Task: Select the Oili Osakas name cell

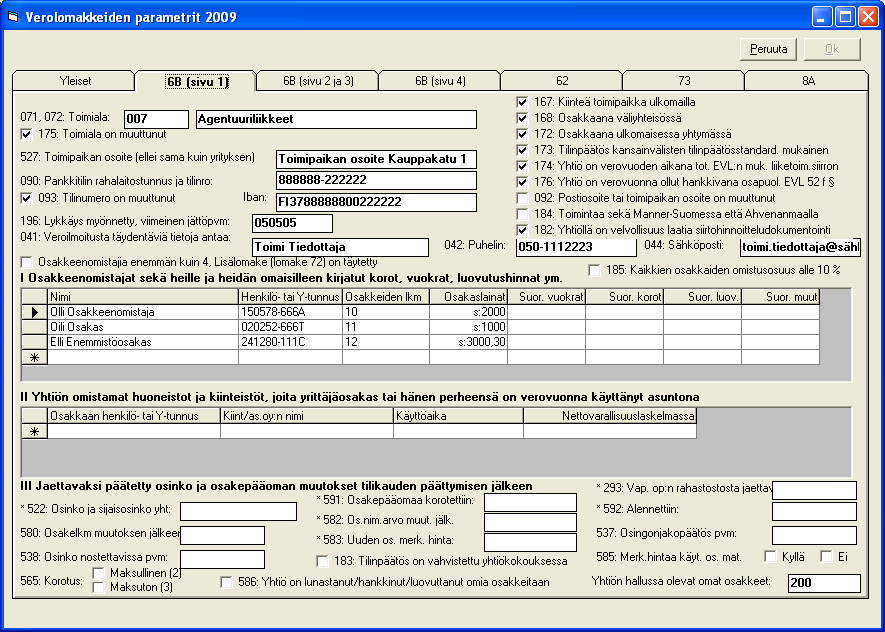Action: click(x=143, y=327)
